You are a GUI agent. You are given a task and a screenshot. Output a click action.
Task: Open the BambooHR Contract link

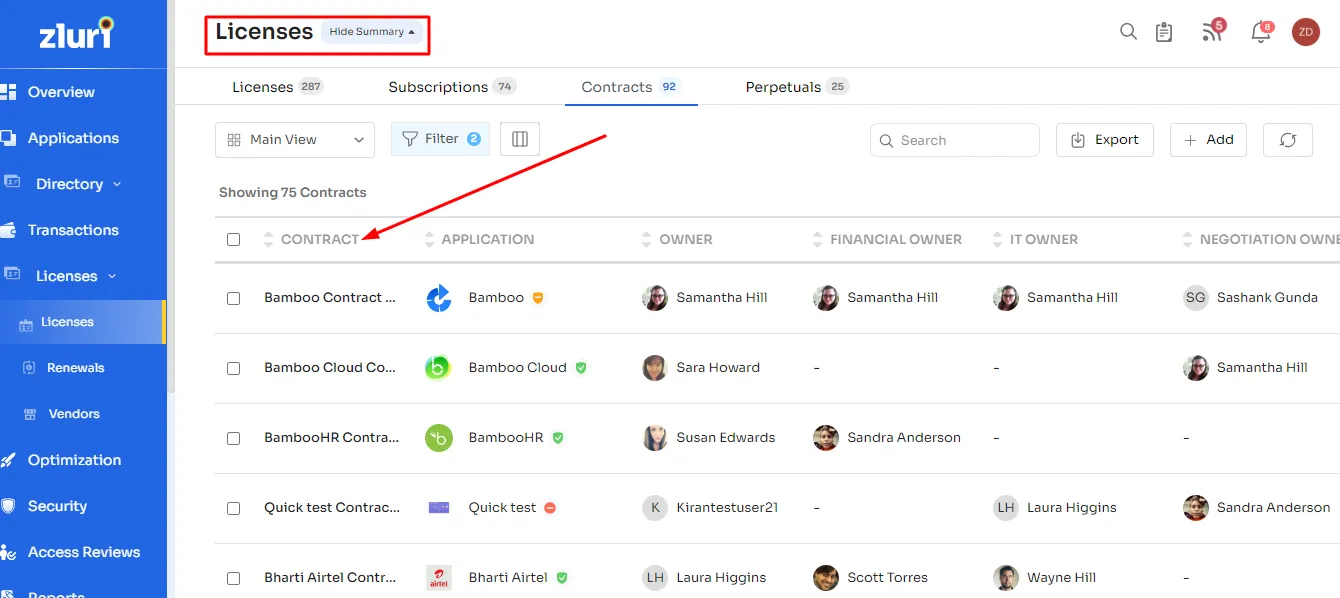[x=332, y=438]
